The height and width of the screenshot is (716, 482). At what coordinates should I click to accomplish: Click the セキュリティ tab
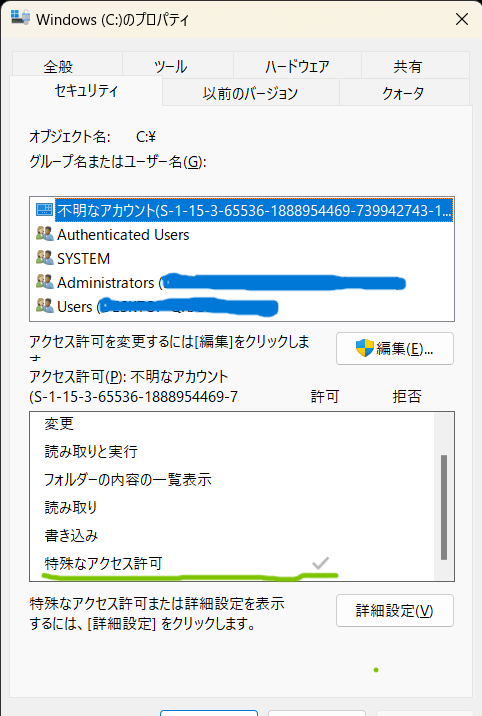pyautogui.click(x=86, y=91)
